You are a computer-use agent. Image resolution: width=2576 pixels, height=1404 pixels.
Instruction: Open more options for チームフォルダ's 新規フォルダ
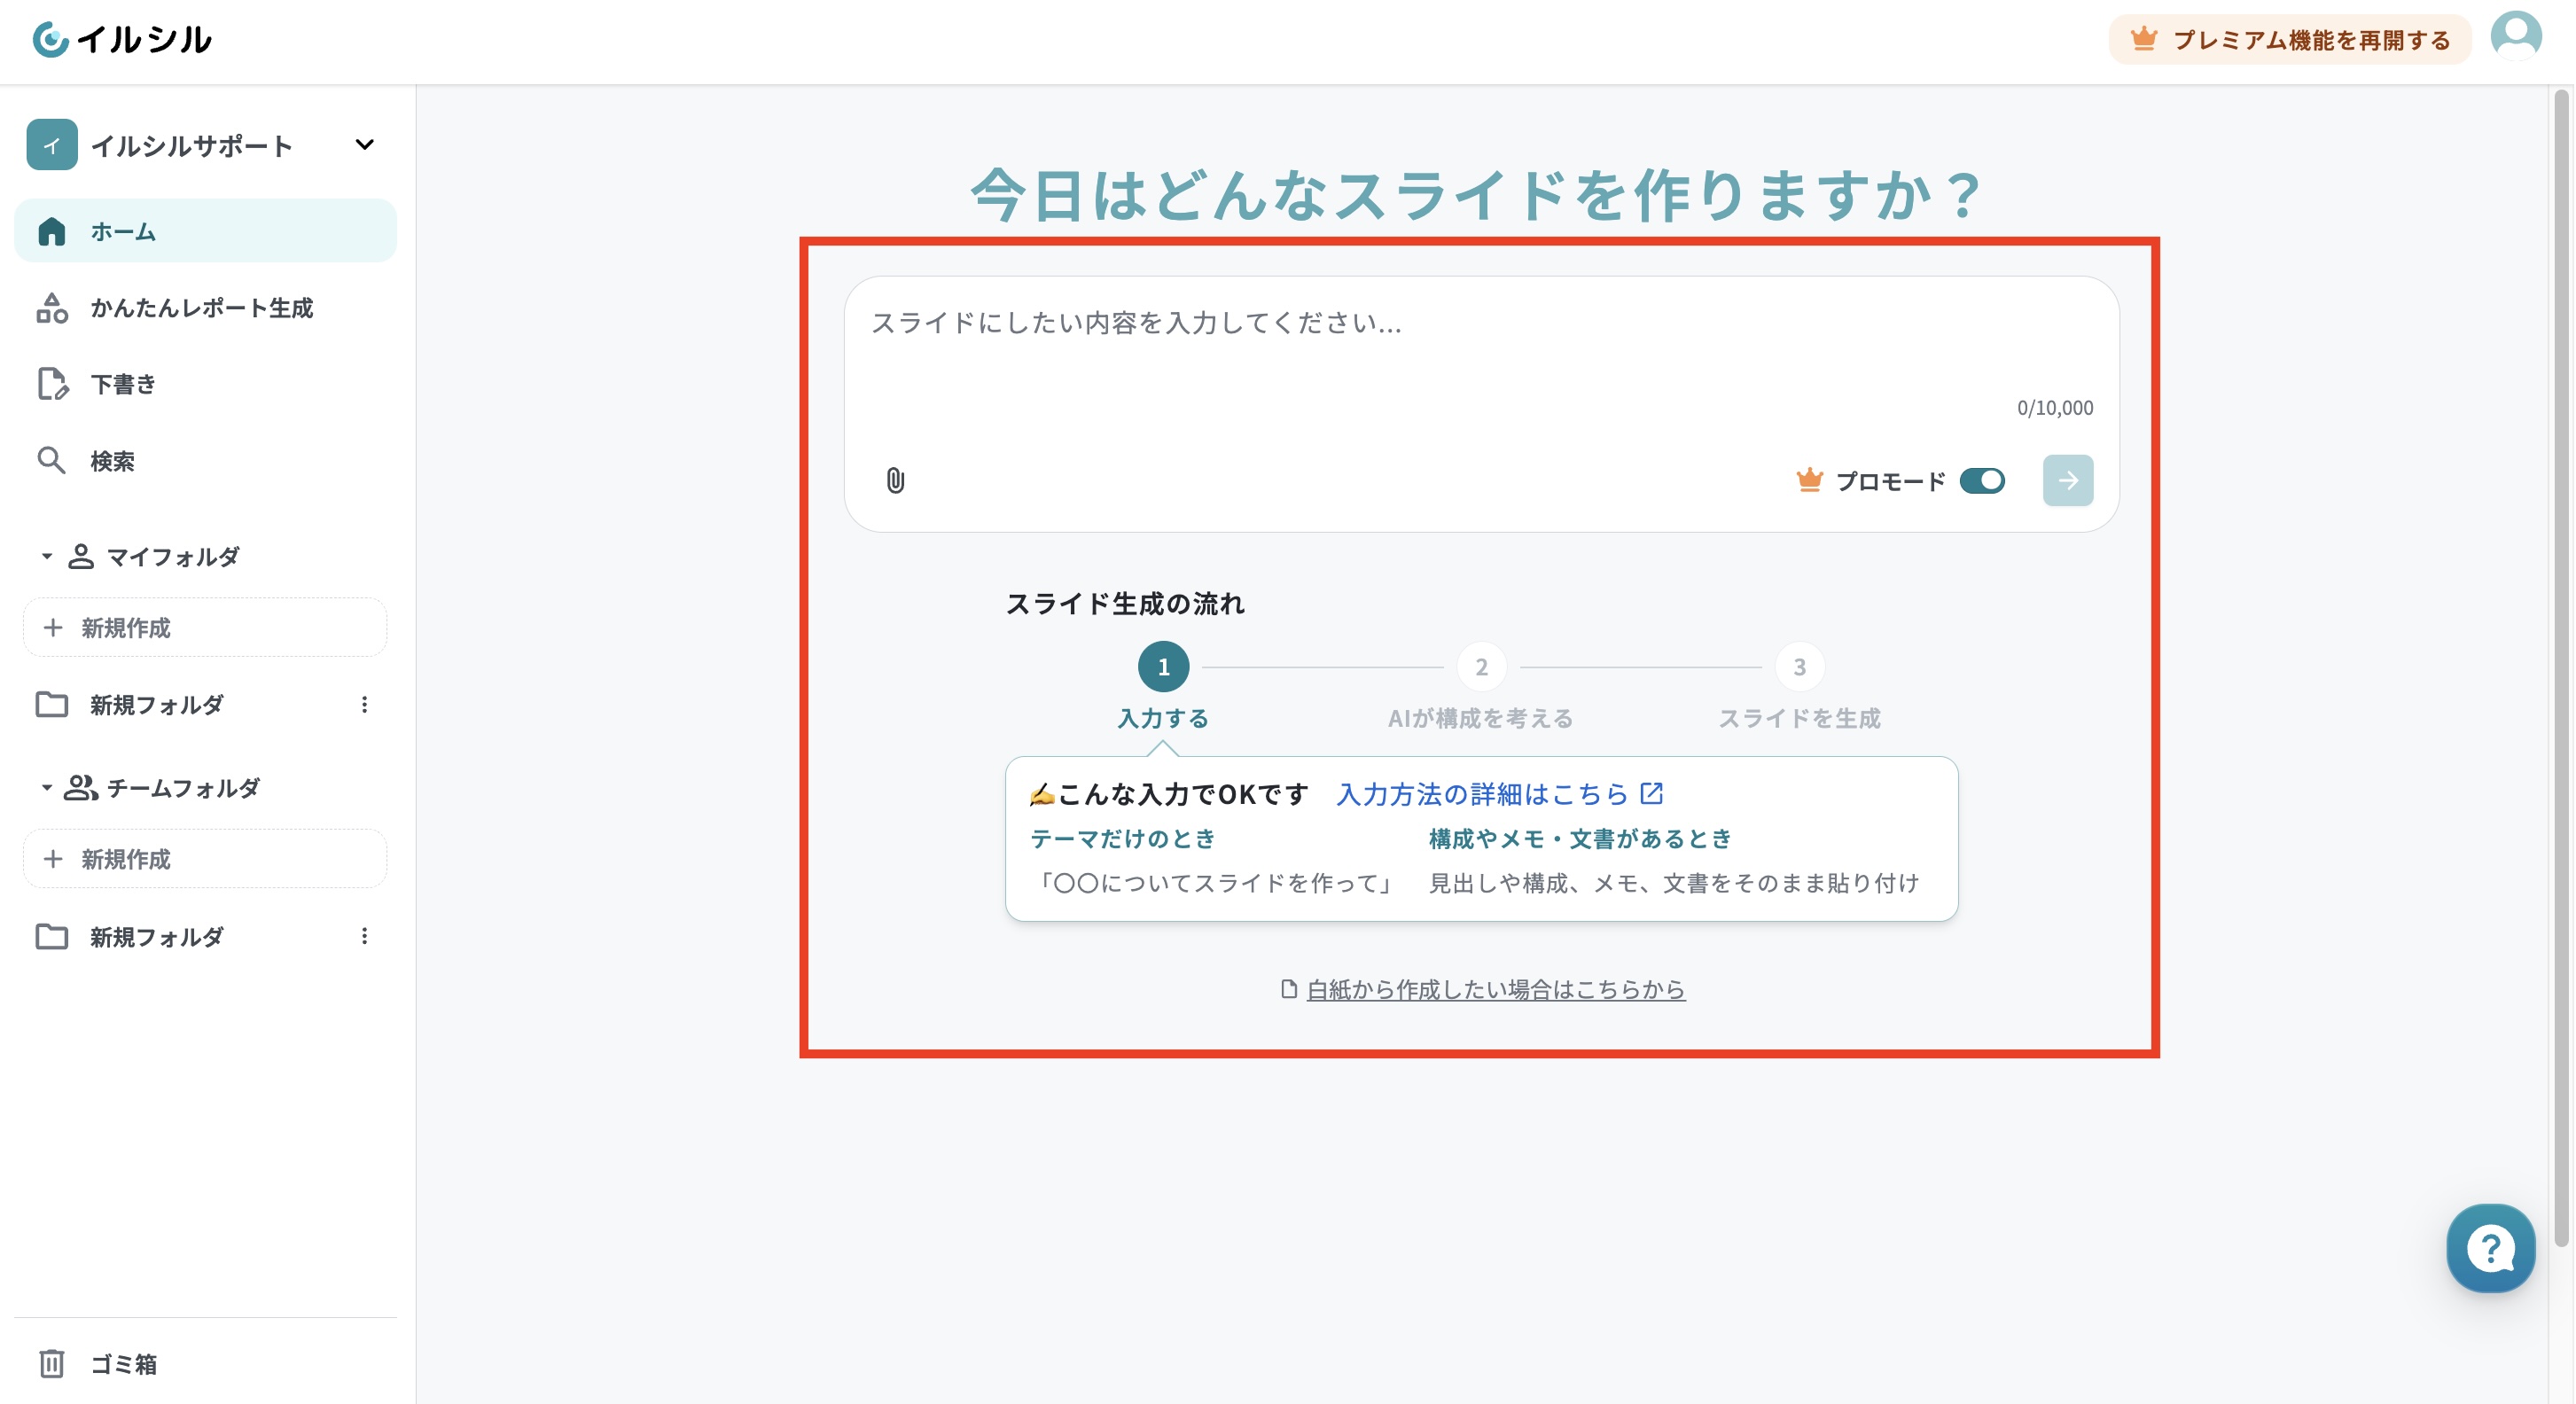(x=365, y=936)
